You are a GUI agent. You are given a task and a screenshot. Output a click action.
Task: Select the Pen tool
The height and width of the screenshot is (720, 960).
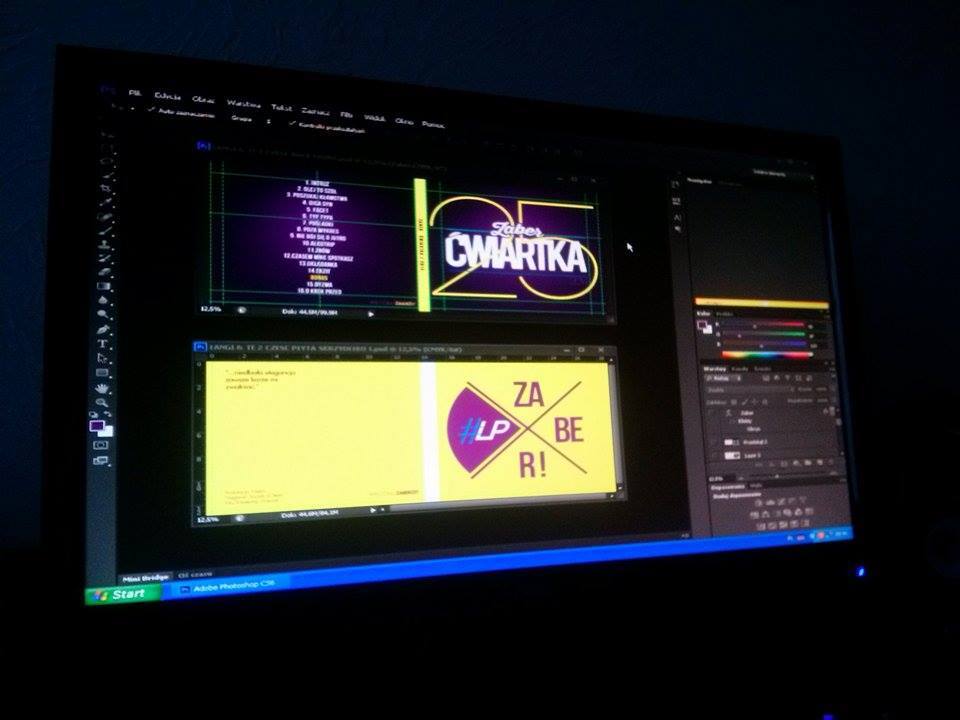click(103, 329)
